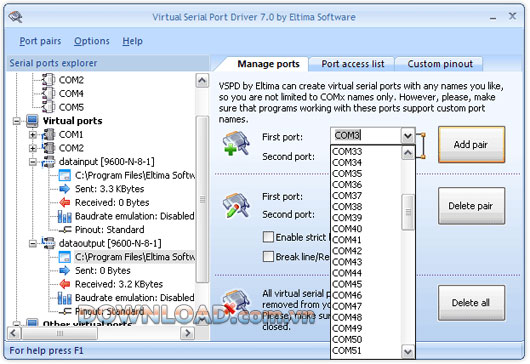Open the Port pairs menu
Screen dimensions: 530x364
[x=40, y=41]
